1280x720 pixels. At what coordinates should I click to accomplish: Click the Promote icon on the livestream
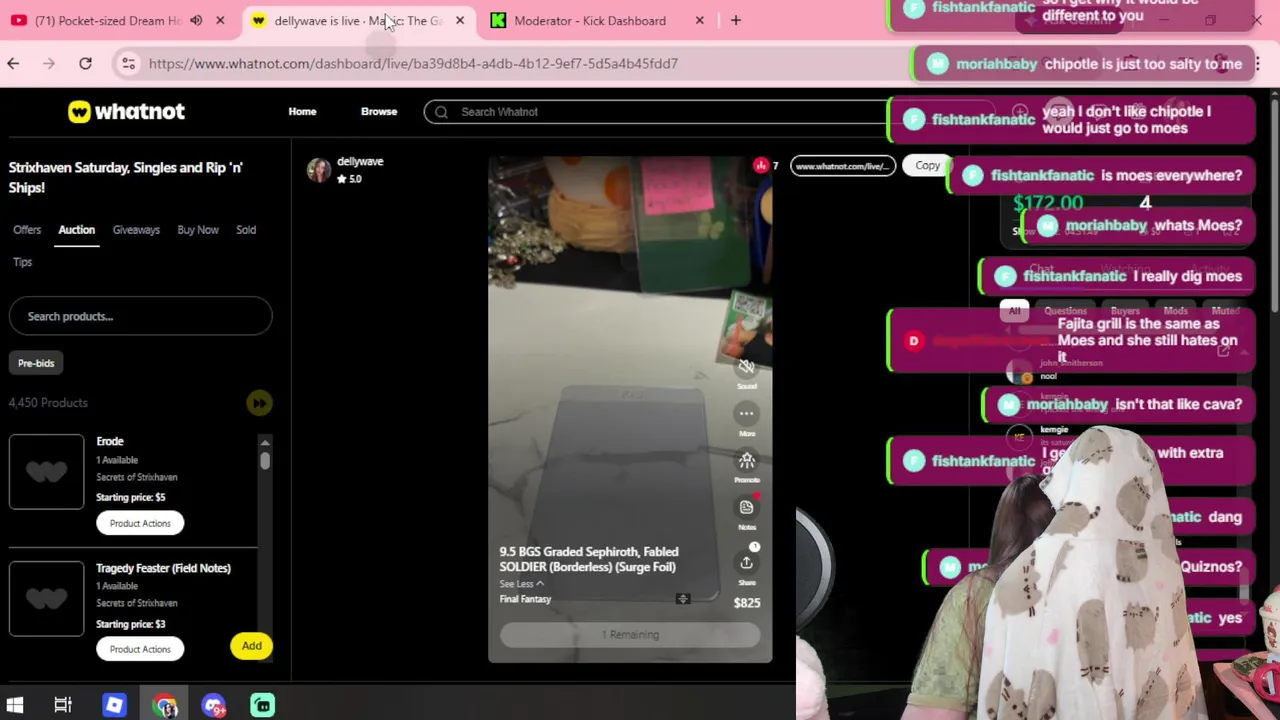coord(746,460)
